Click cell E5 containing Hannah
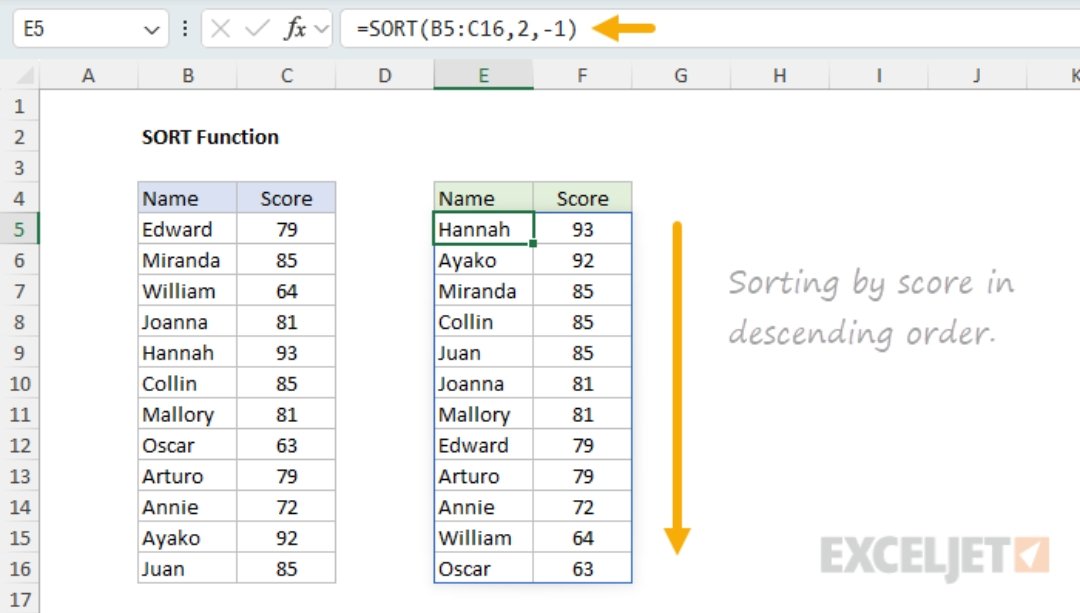The height and width of the screenshot is (613, 1080). [483, 229]
